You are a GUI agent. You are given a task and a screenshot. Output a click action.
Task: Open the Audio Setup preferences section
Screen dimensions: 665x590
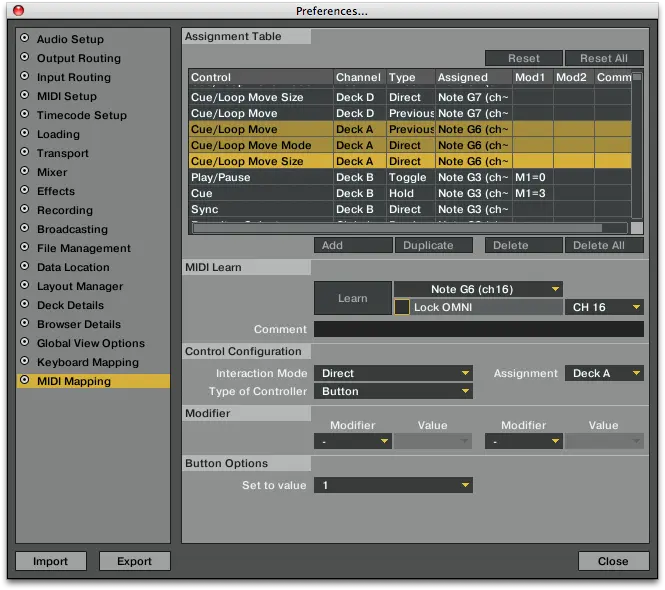click(70, 39)
